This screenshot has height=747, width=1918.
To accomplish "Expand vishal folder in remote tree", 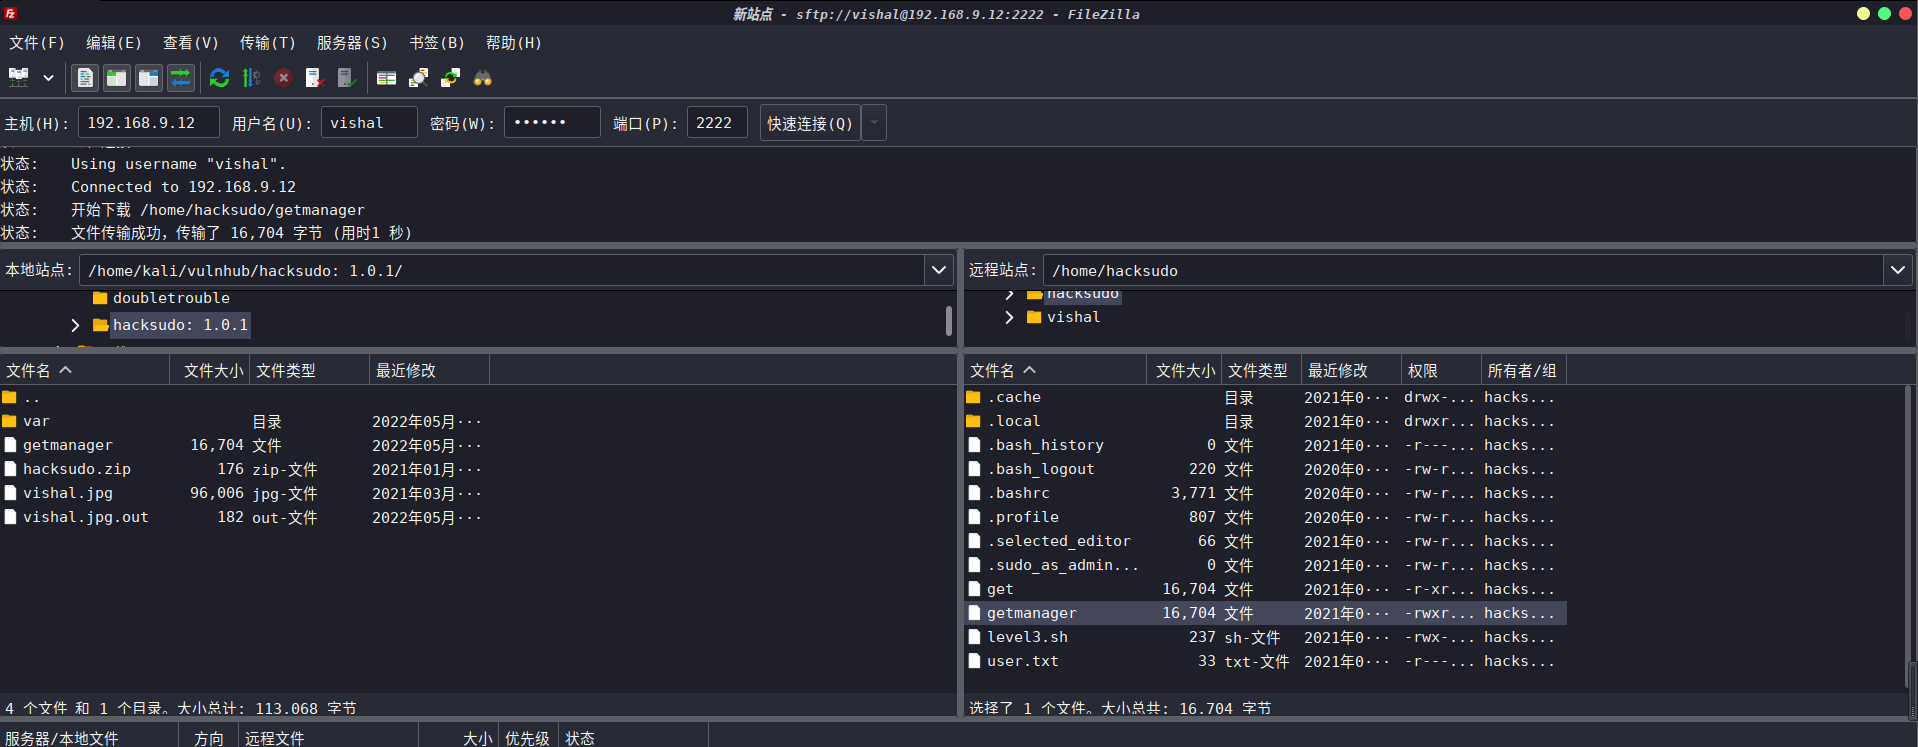I will 1009,317.
